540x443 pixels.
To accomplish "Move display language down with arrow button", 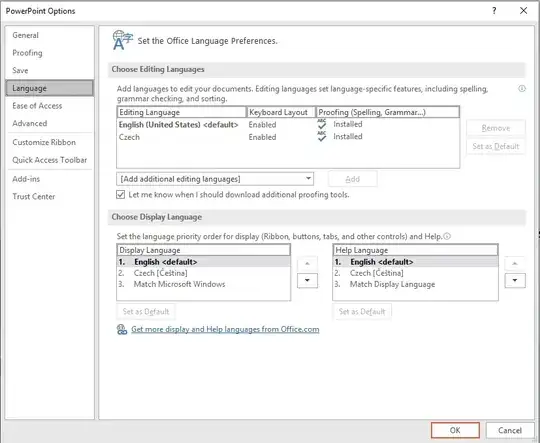I will pos(307,280).
